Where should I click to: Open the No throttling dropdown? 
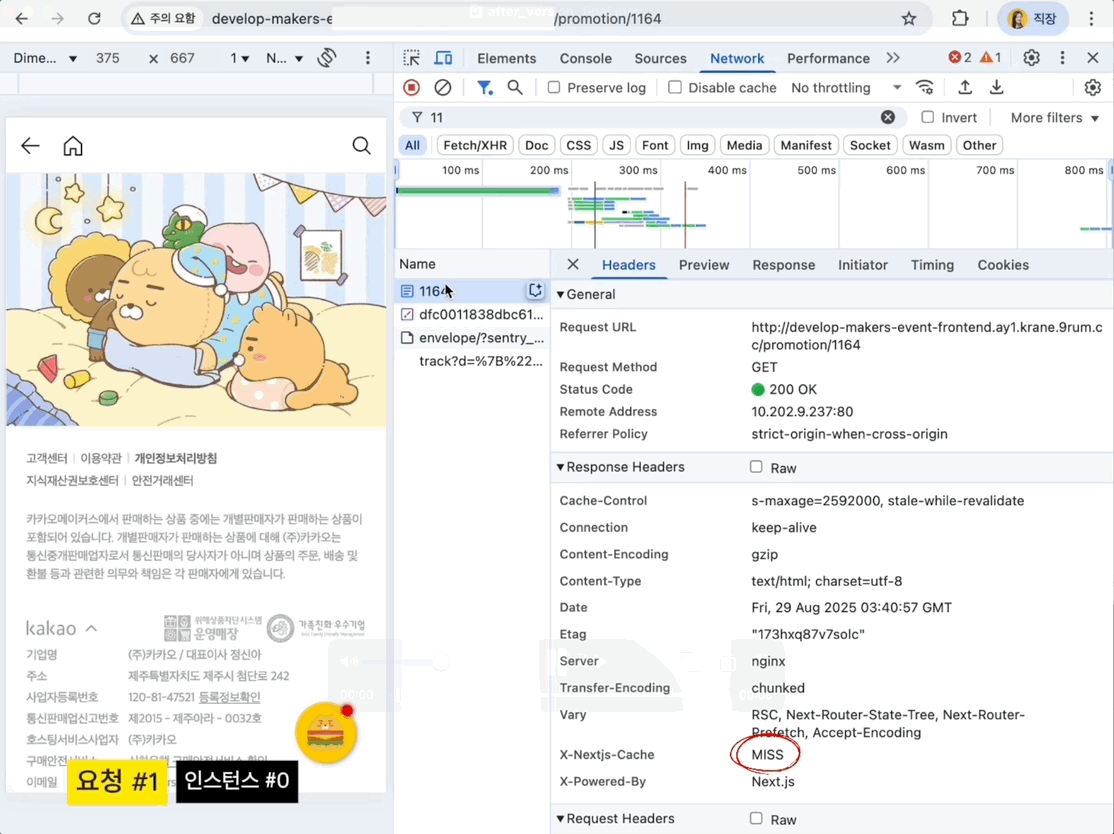[846, 87]
